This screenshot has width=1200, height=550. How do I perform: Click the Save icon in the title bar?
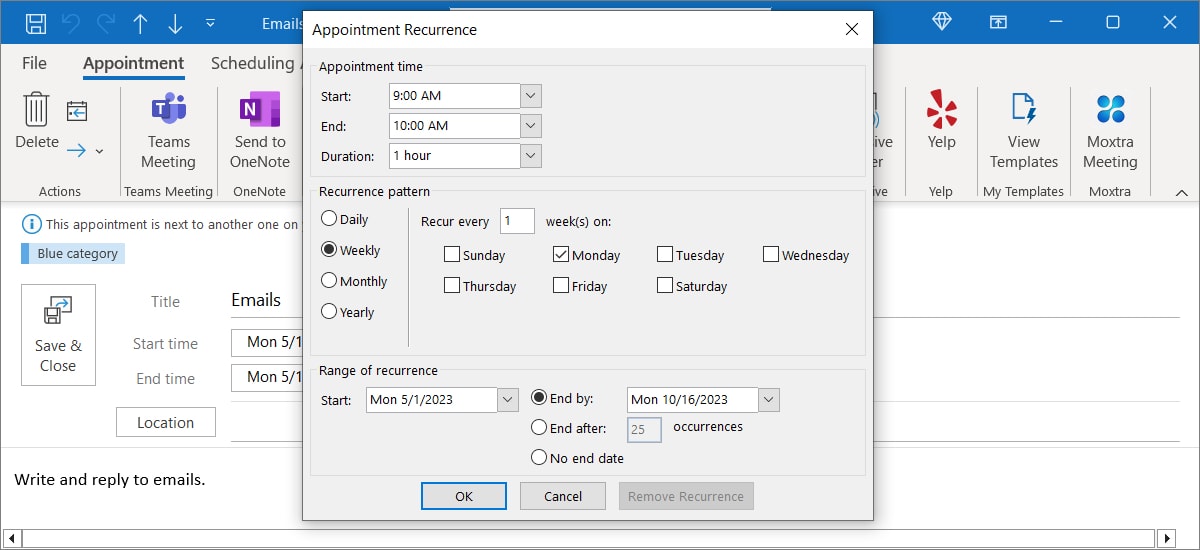point(36,22)
